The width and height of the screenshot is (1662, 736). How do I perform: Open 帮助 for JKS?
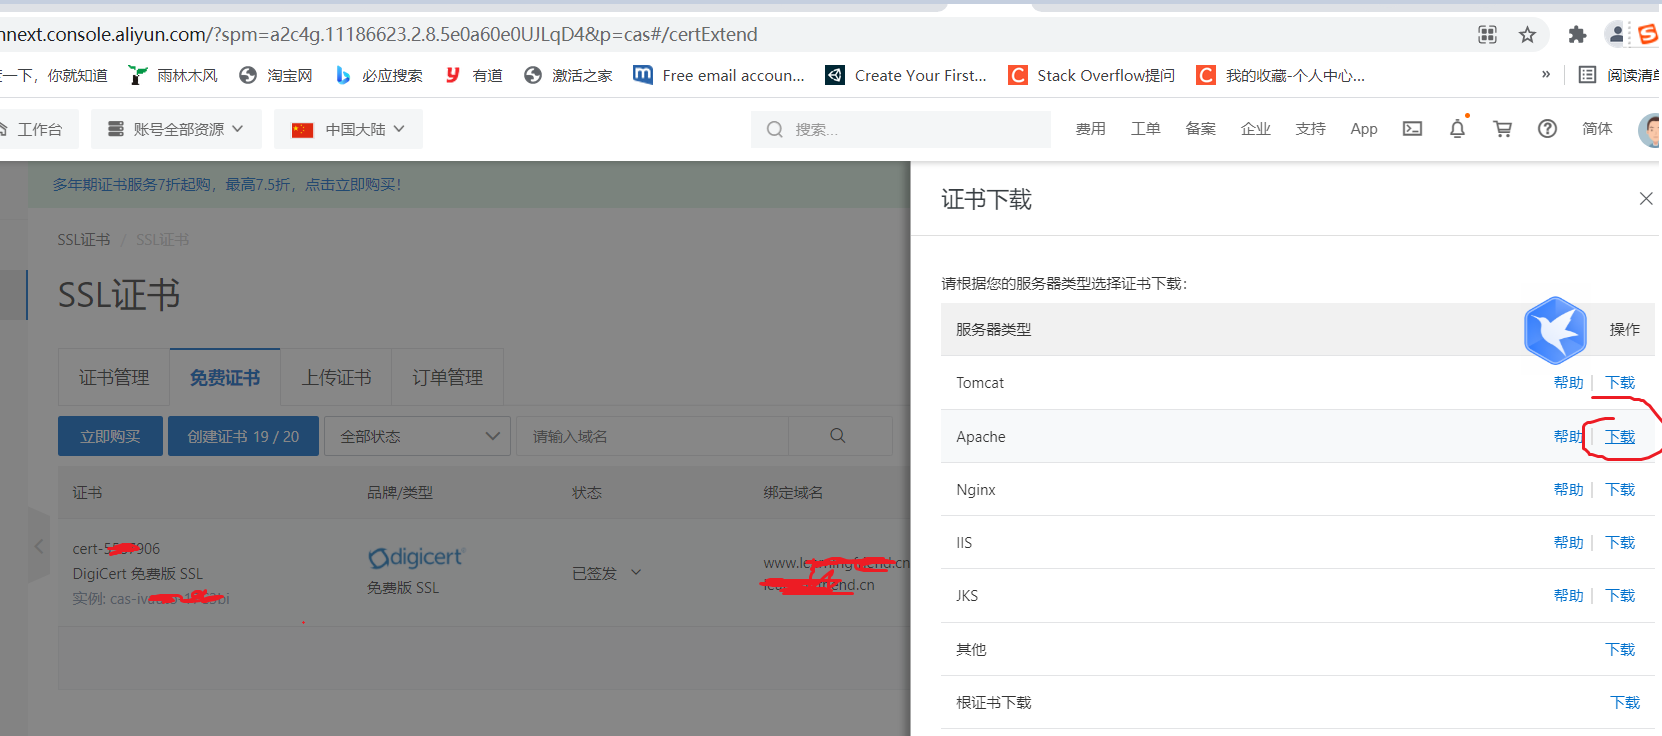pyautogui.click(x=1568, y=596)
